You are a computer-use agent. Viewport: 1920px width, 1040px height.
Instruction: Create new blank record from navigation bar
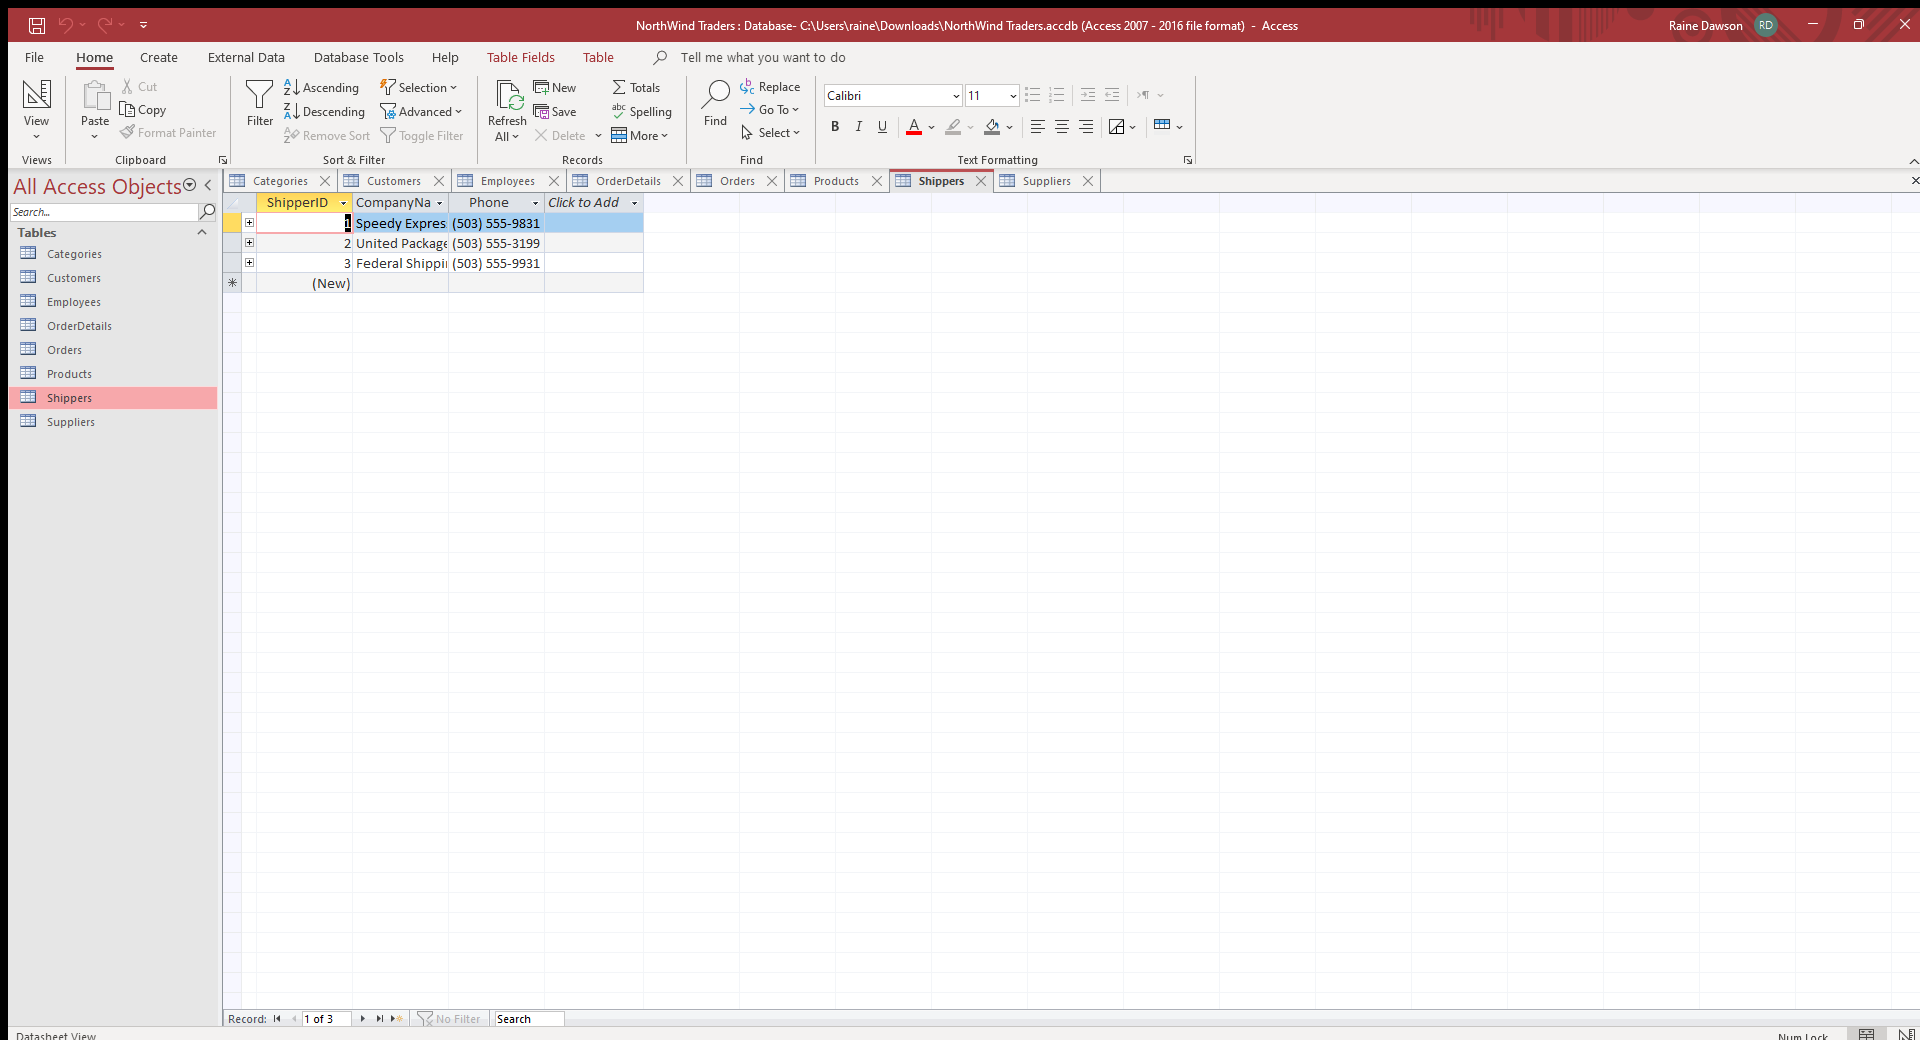click(397, 1019)
